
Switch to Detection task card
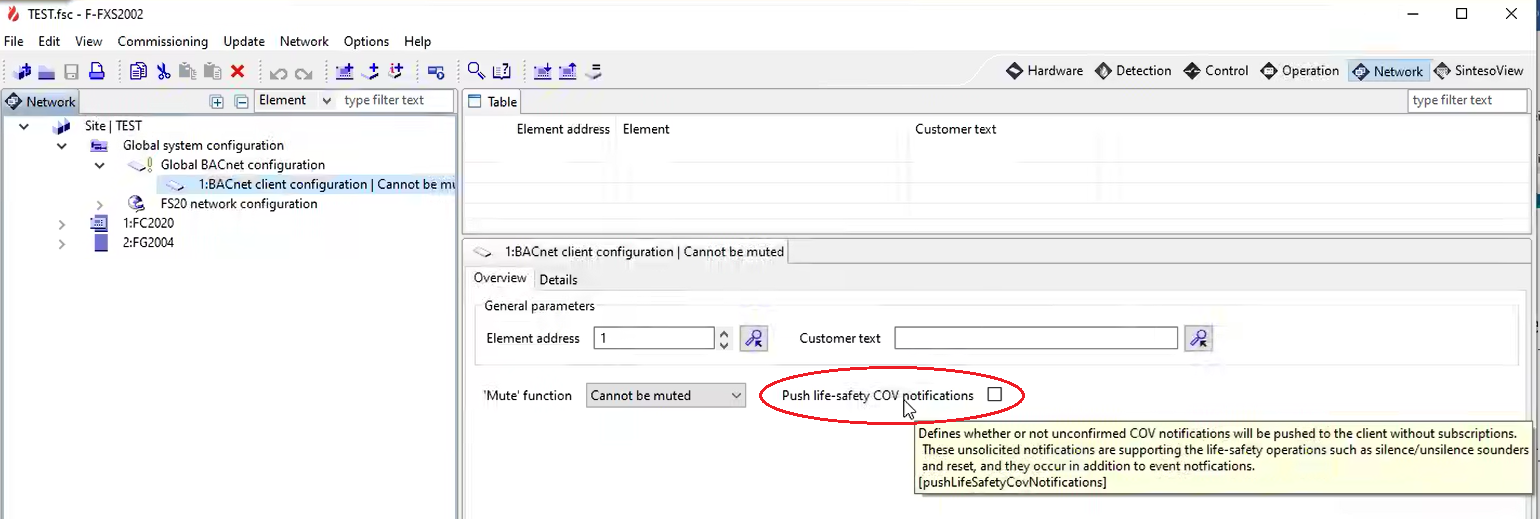(1133, 71)
